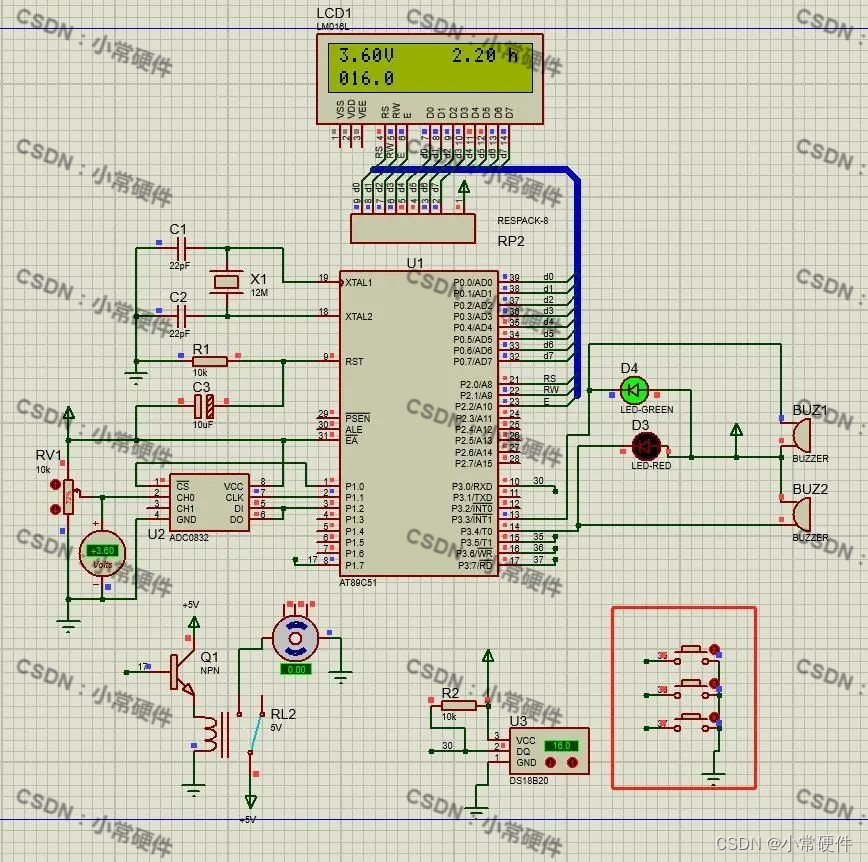Select the LCD1 LM016L display
The height and width of the screenshot is (862, 868).
pos(430,79)
